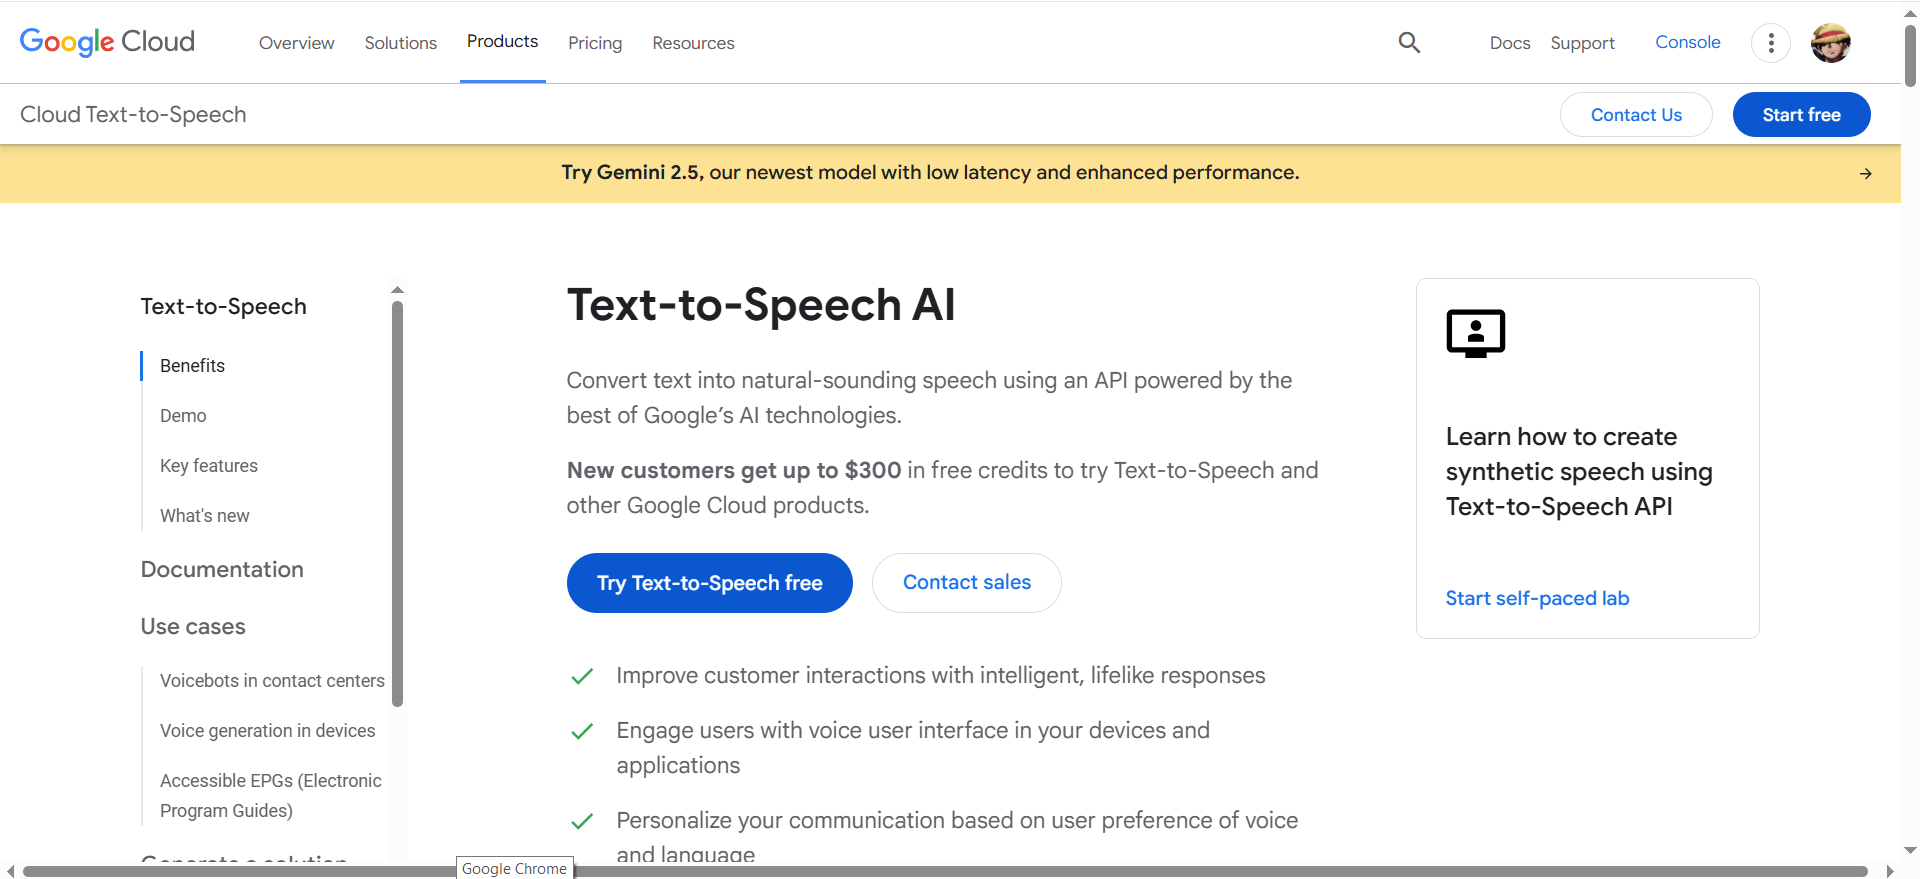Select the Pricing menu item
This screenshot has height=879, width=1920.
tap(595, 43)
